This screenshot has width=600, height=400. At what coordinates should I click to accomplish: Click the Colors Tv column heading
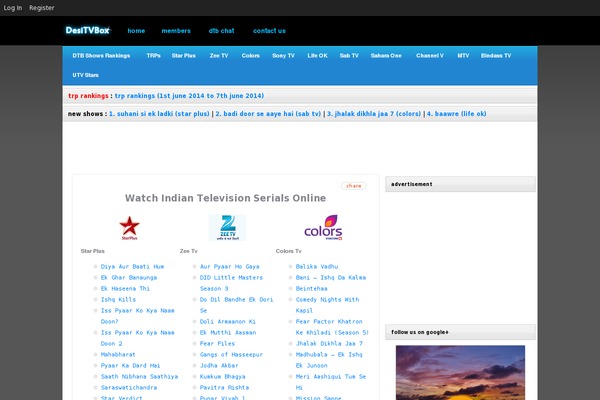[289, 251]
